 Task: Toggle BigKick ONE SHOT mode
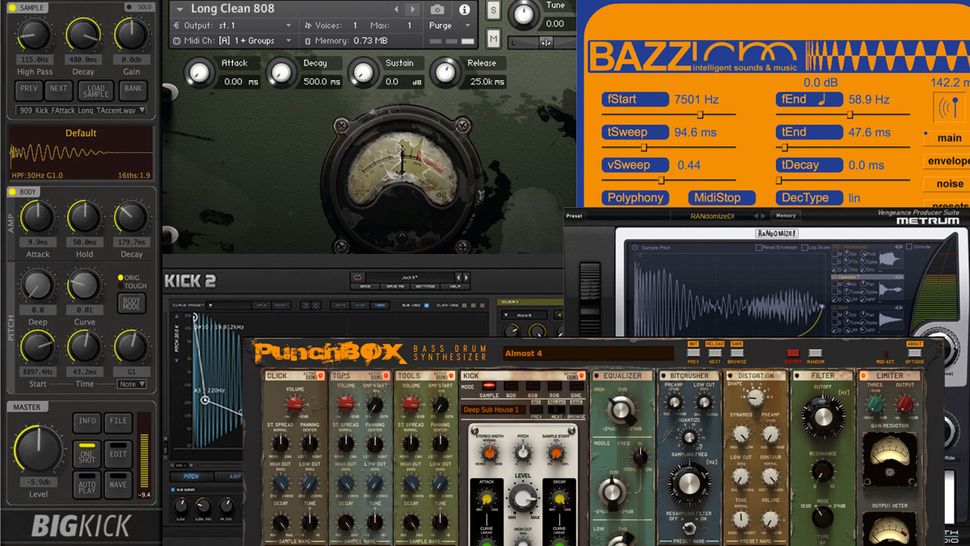coord(87,453)
